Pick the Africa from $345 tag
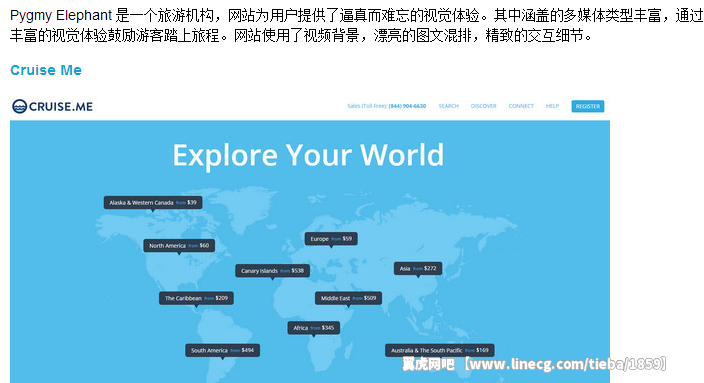 [314, 328]
